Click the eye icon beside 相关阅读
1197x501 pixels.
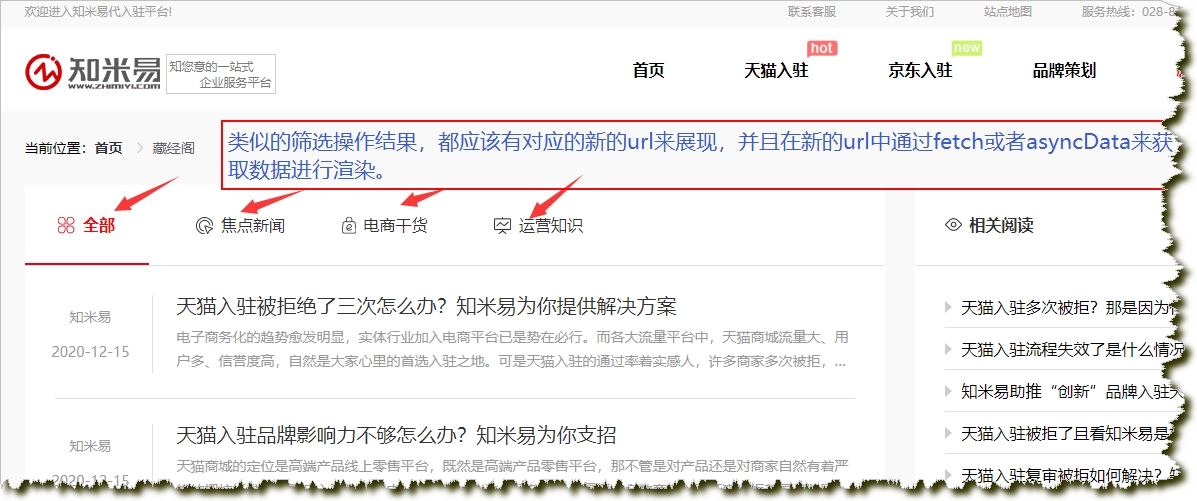coord(953,225)
